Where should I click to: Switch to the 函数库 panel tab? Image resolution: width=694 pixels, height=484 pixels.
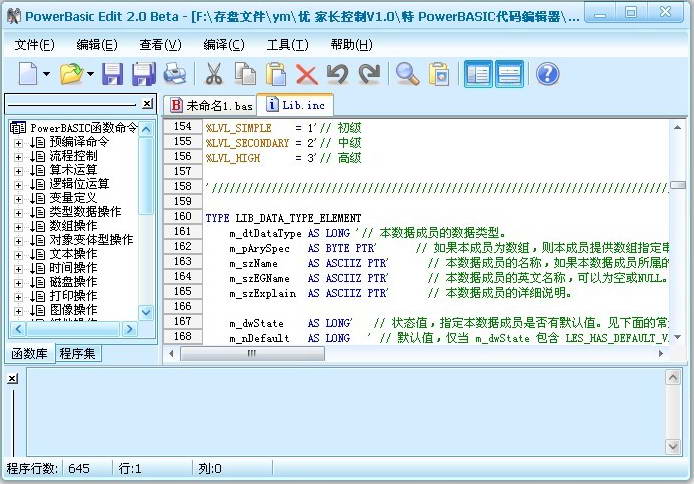(30, 353)
